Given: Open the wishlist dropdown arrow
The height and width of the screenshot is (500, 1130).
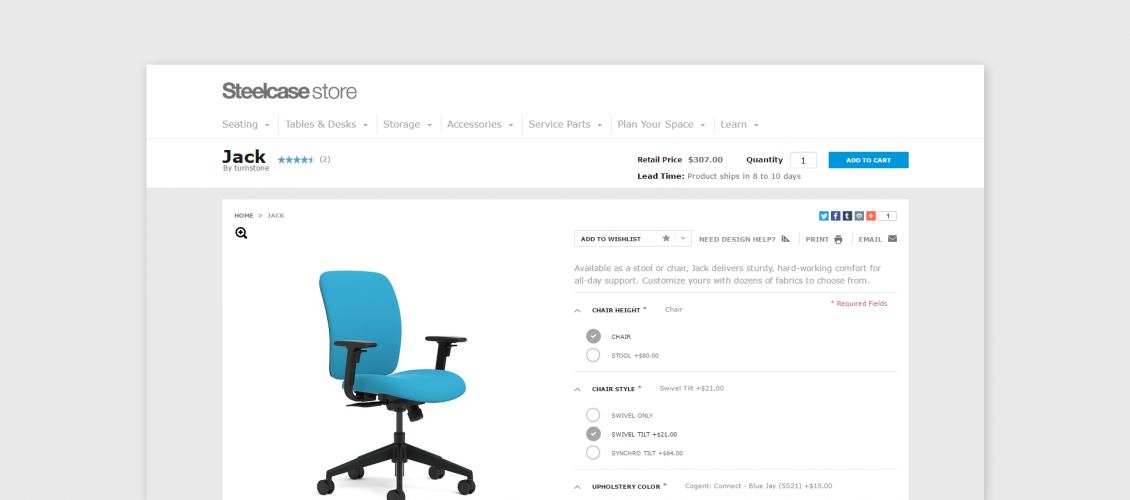Looking at the screenshot, I should [x=683, y=238].
